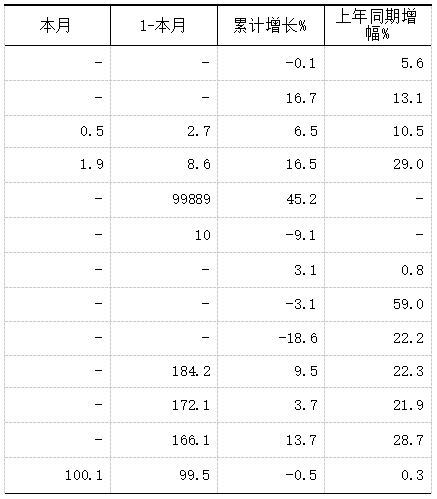This screenshot has width=437, height=499.
Task: Select the 100.1 cell in last row
Action: 57,475
